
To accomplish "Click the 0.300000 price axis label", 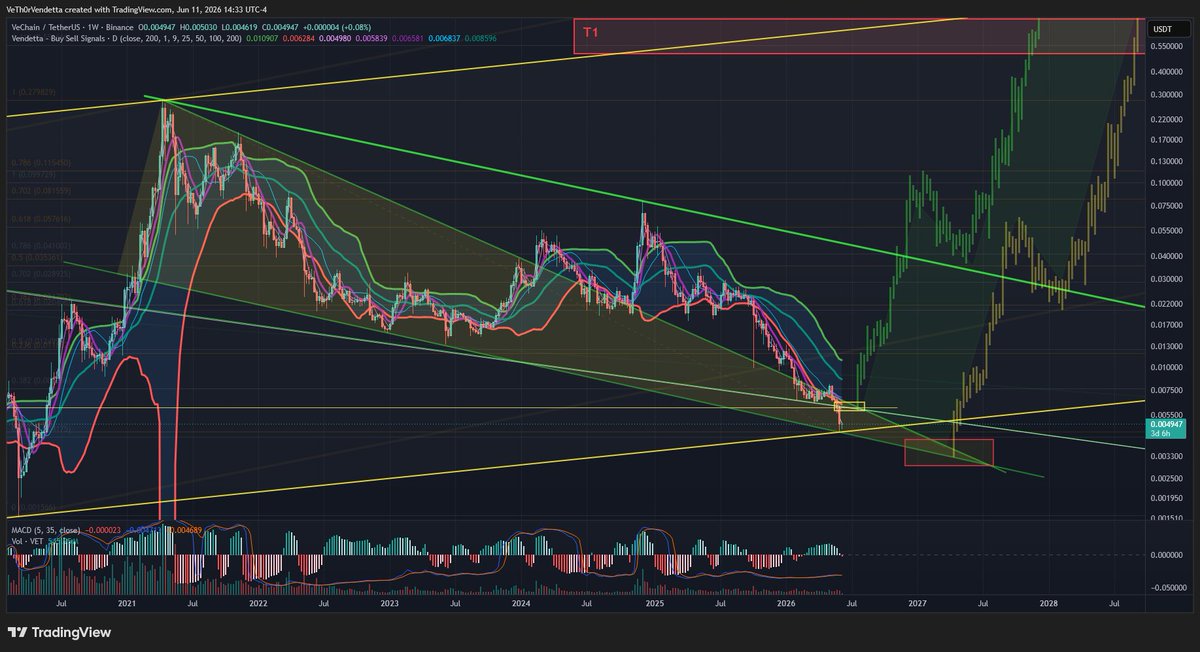I will pos(1167,95).
